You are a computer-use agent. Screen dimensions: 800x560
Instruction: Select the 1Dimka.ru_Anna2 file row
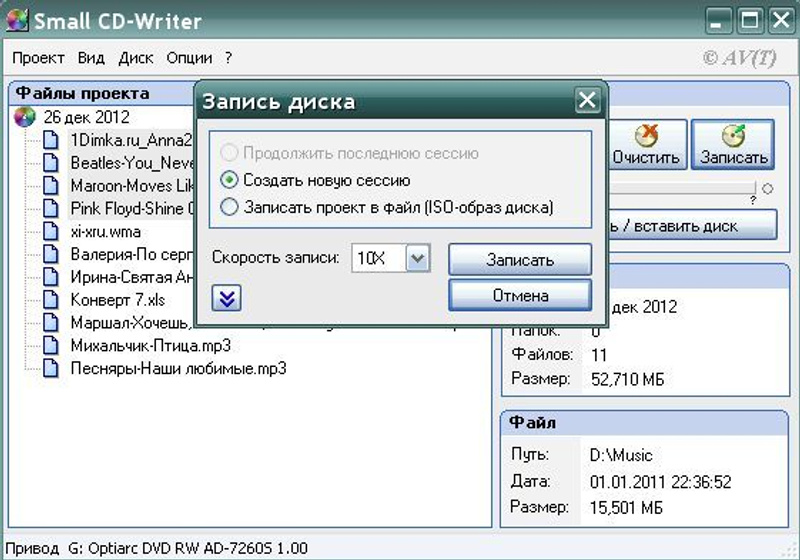tap(131, 140)
